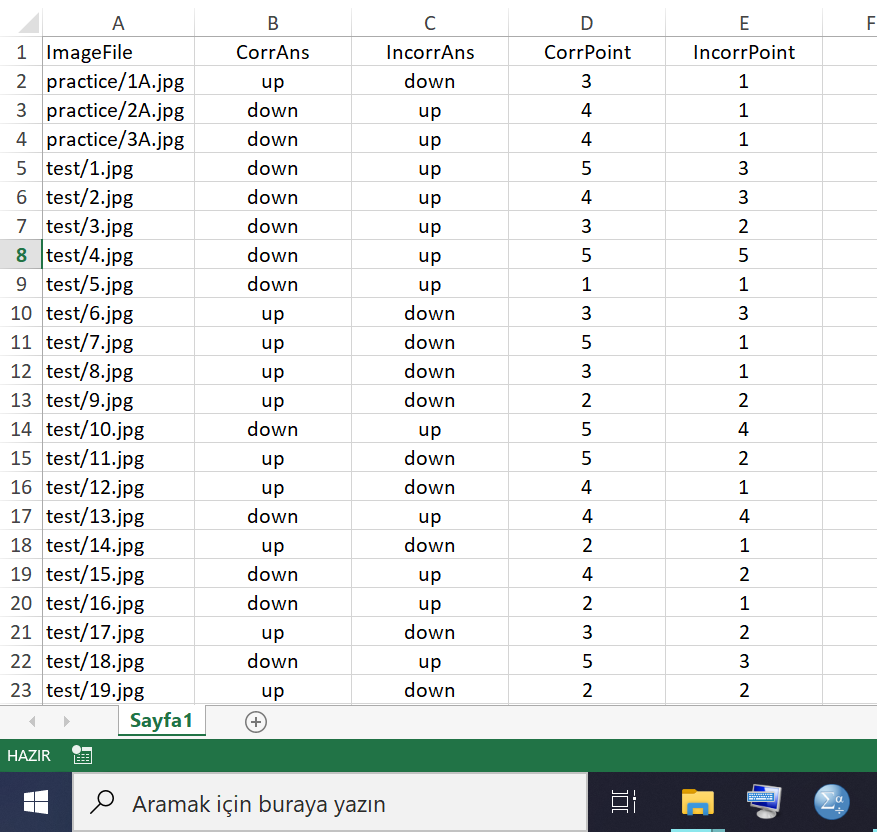Select CorrAns cell in test/6.jpg row
This screenshot has height=832, width=877.
coord(273,313)
